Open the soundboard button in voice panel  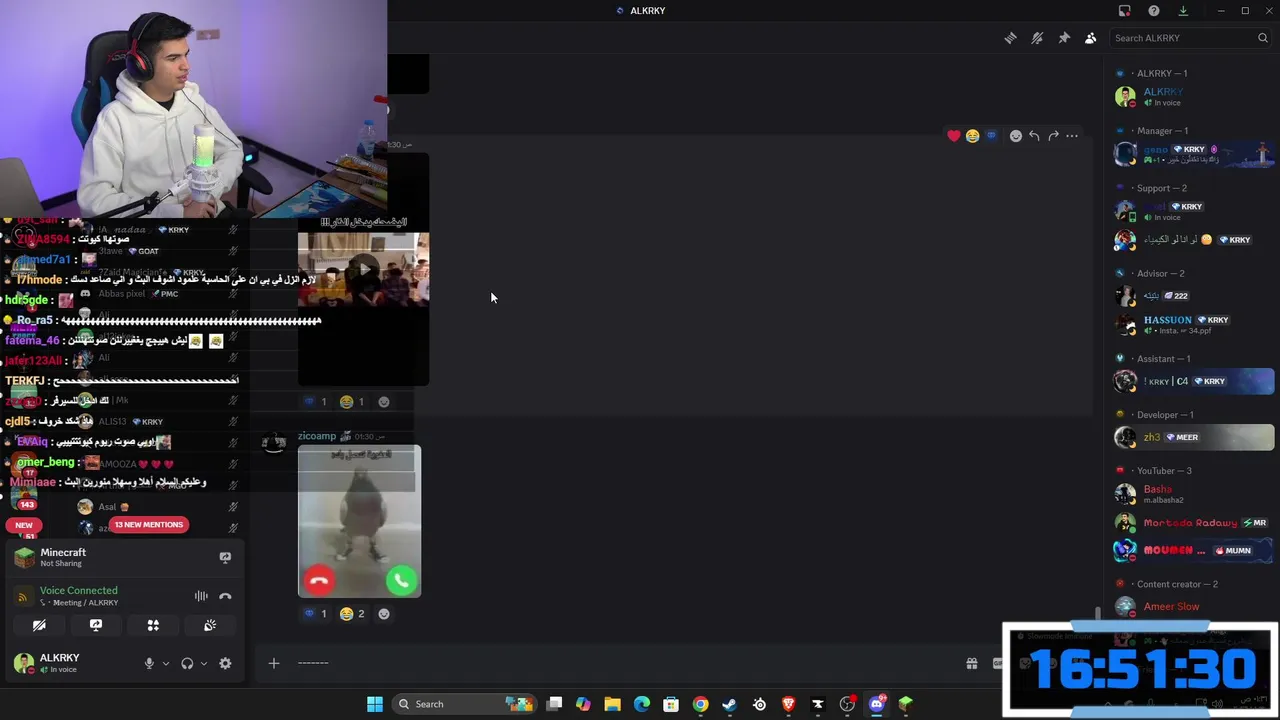click(x=210, y=625)
